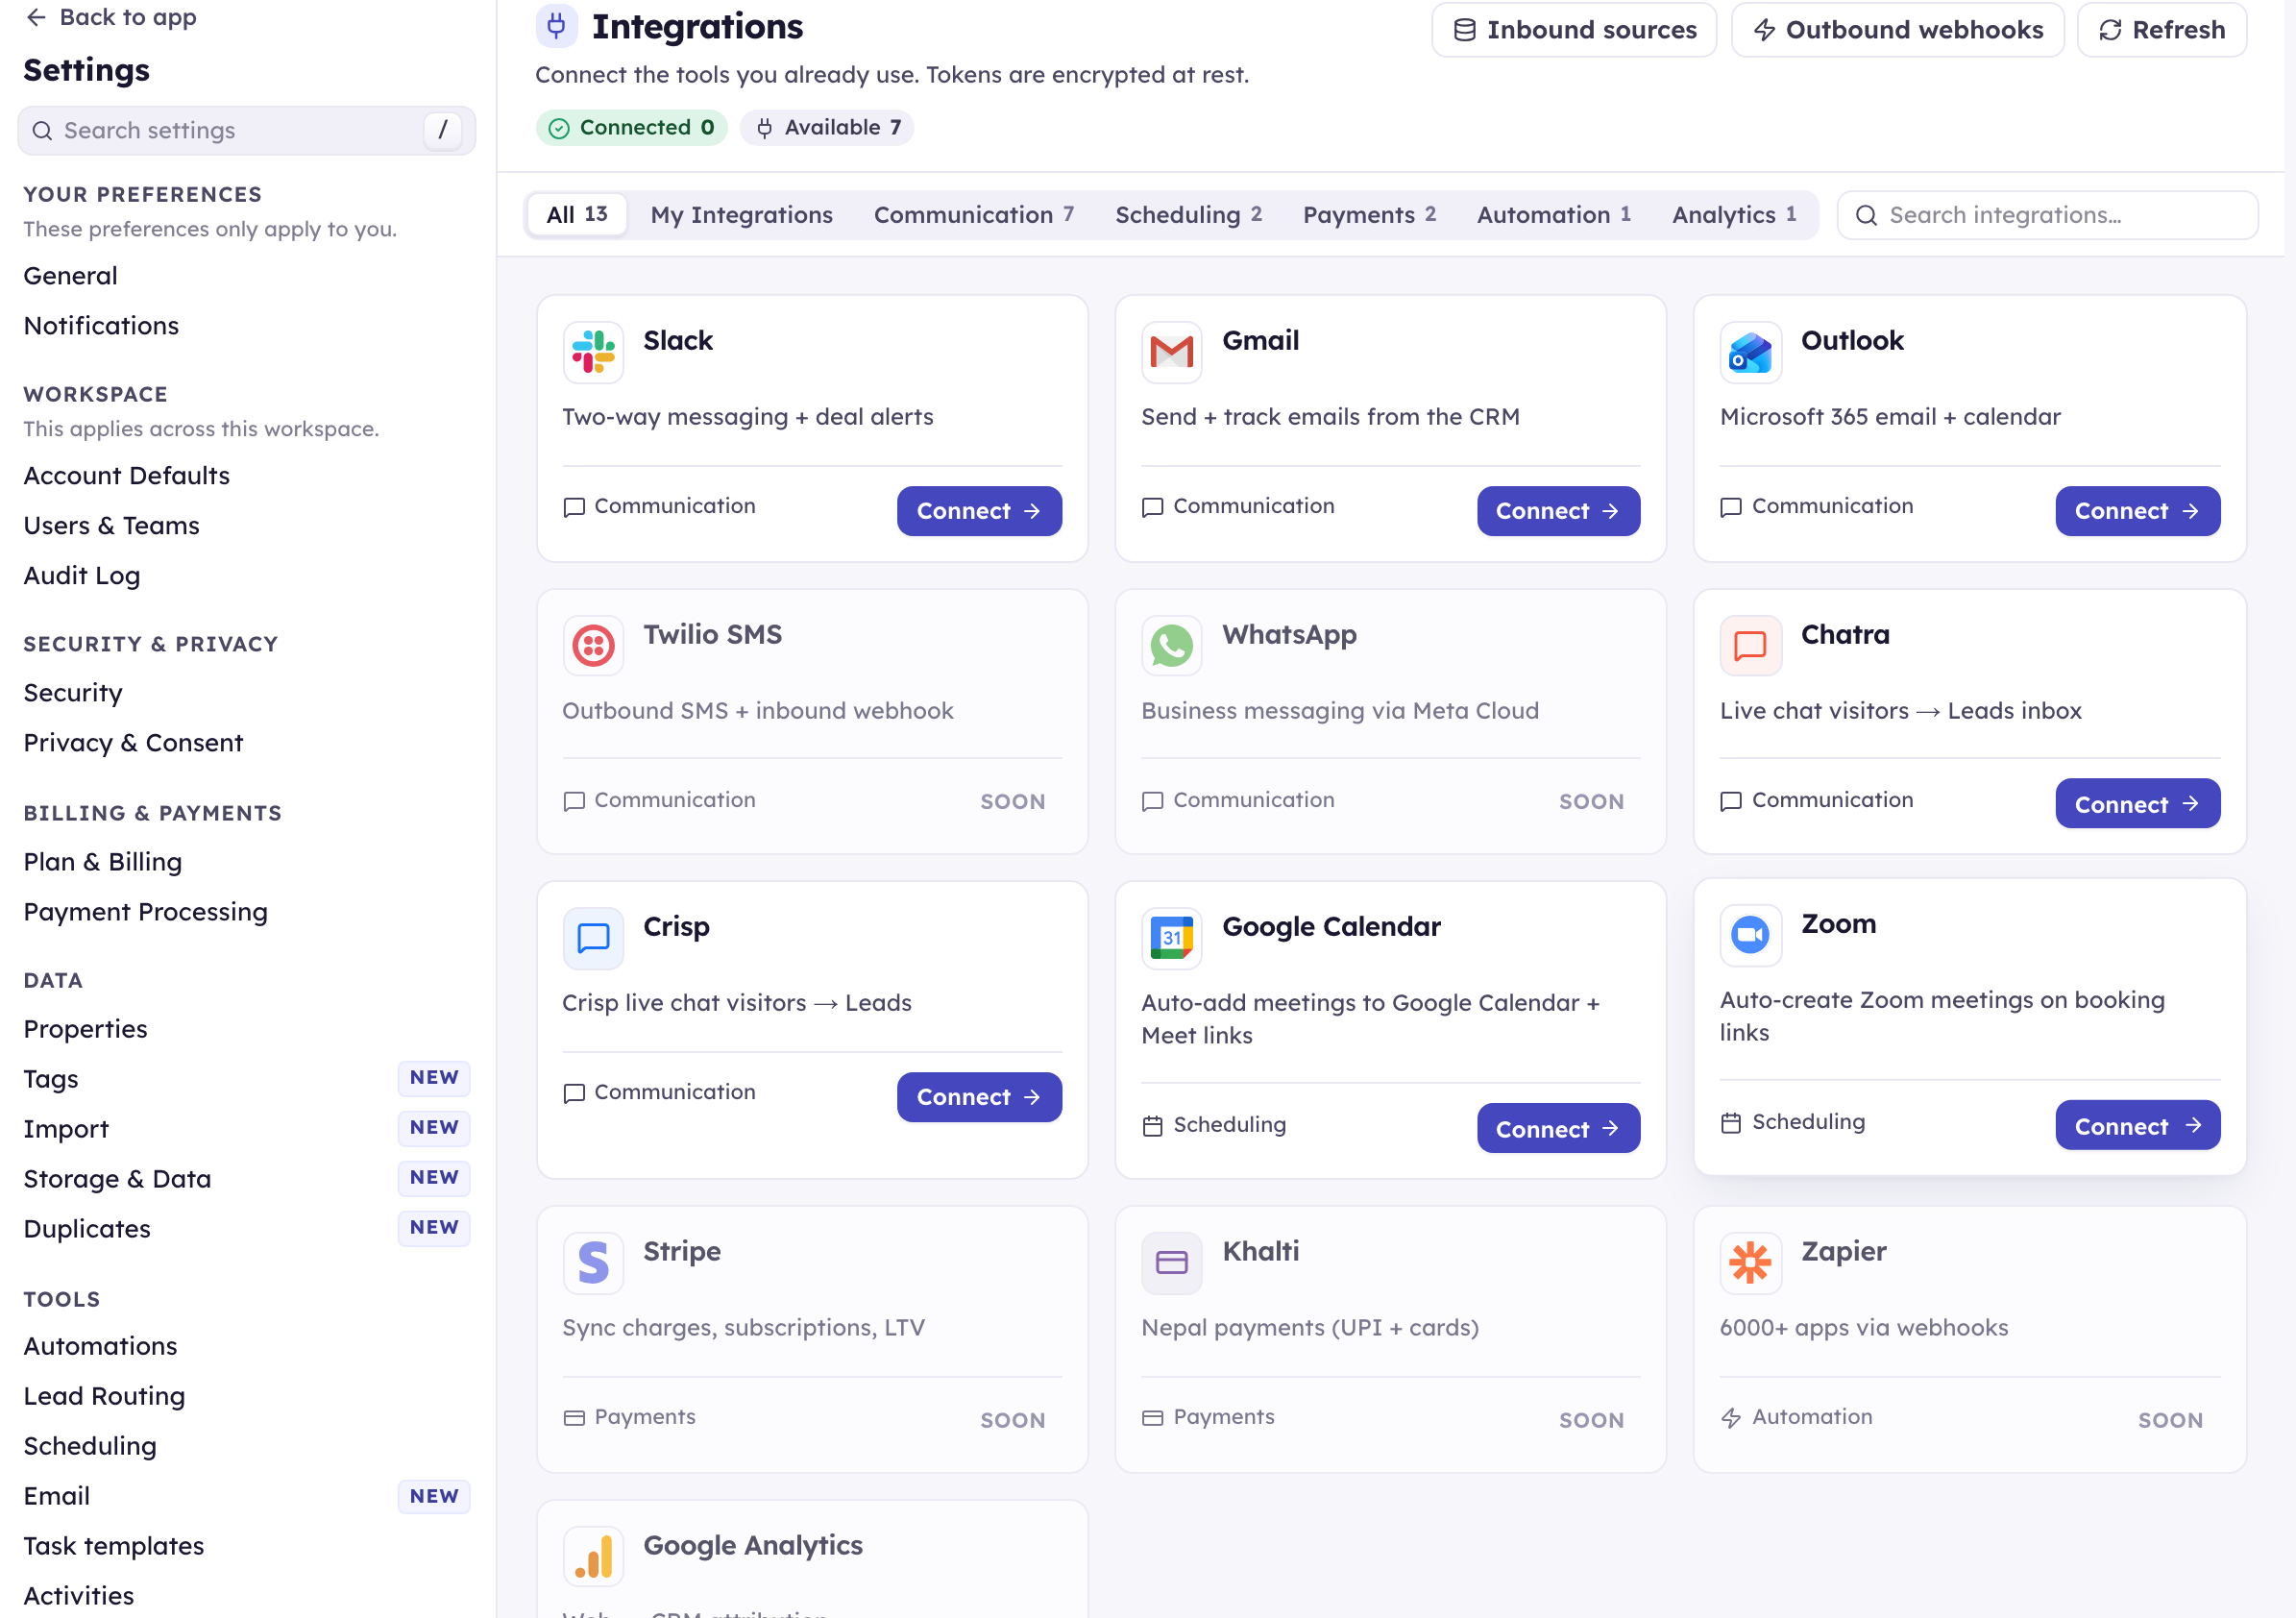
Task: Switch to the All integrations tab
Action: pos(576,215)
